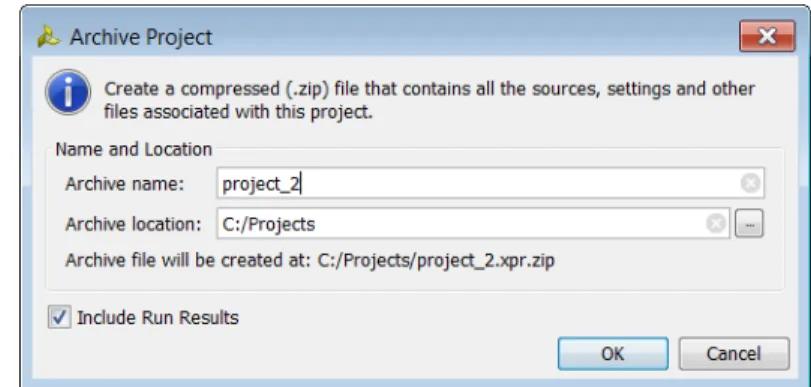Click the description text about the compressed zip file

(x=429, y=100)
